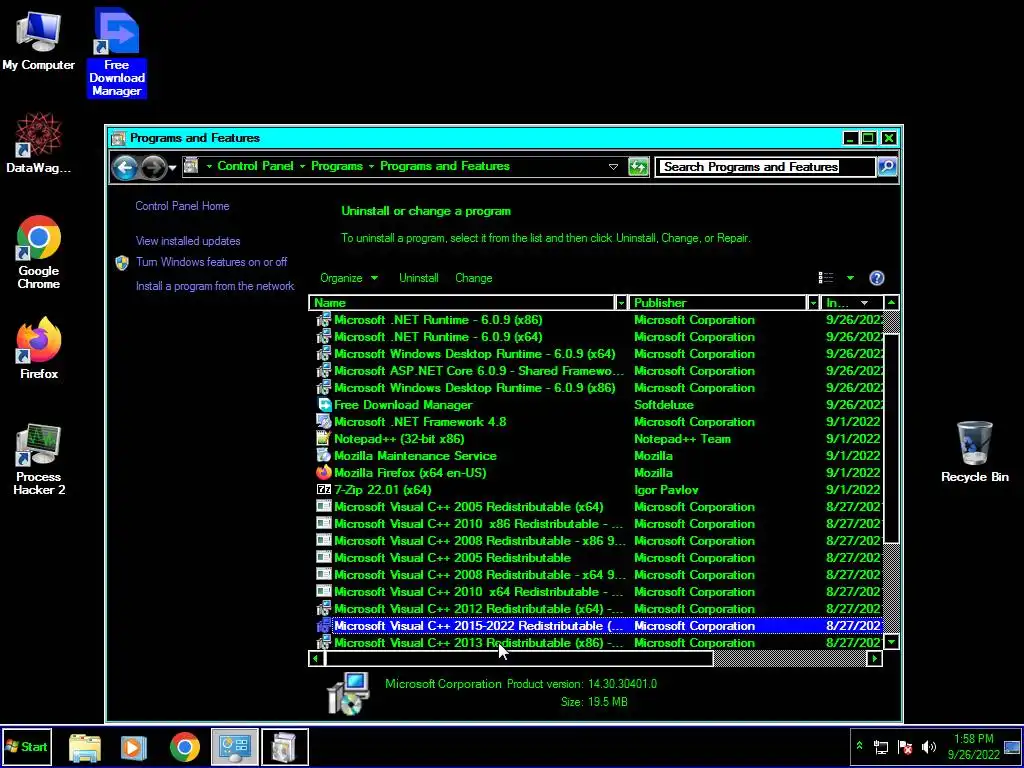
Task: Select Google Chrome desktop shortcut
Action: (39, 253)
